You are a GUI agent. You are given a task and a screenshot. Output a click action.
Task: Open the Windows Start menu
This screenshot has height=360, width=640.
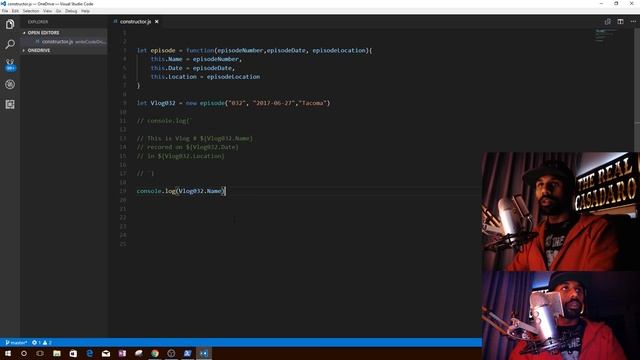[8, 353]
